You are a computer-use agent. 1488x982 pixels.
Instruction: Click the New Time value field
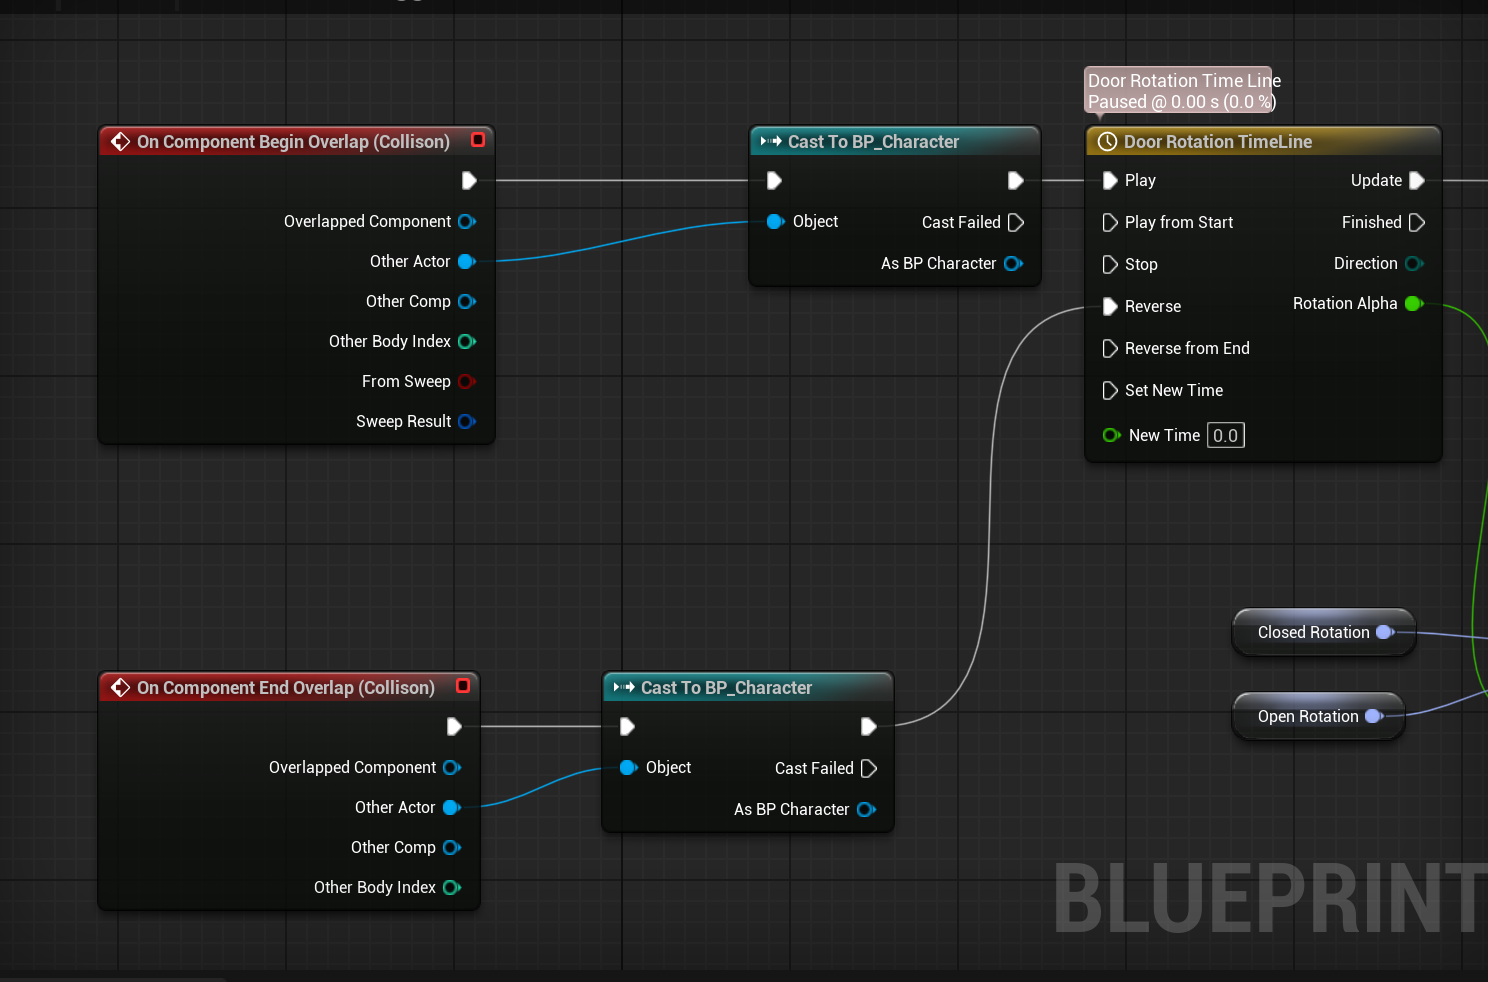1226,435
